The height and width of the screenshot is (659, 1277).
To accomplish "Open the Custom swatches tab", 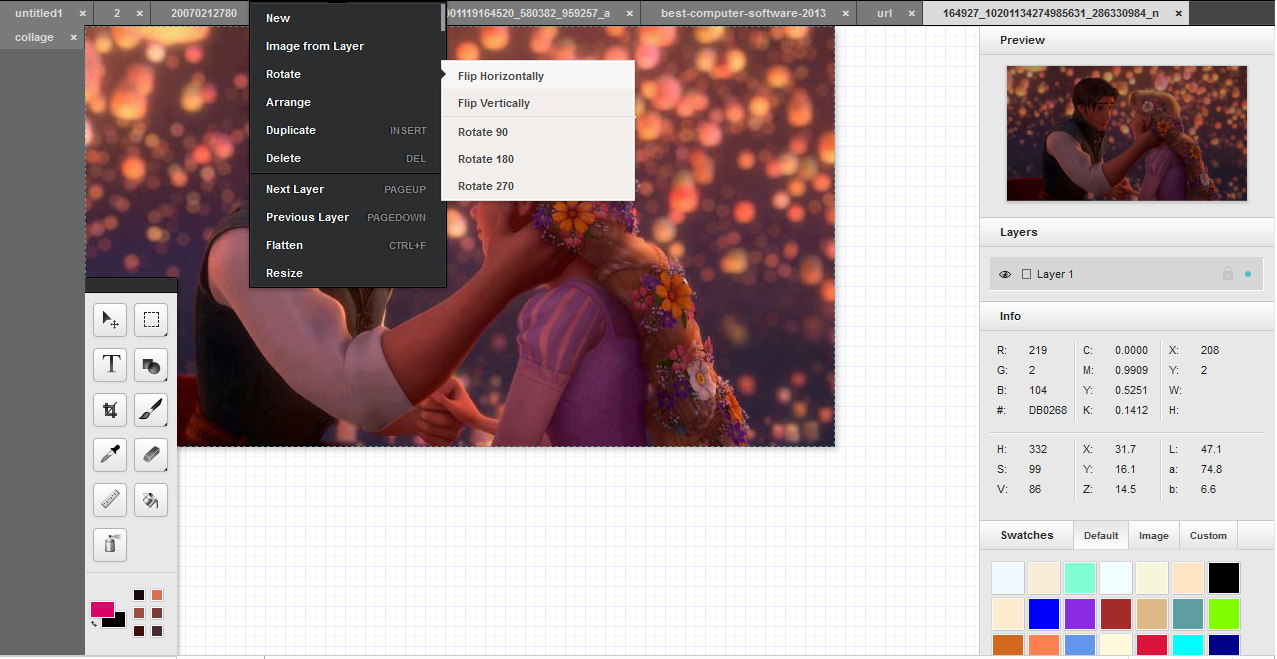I will click(1208, 535).
